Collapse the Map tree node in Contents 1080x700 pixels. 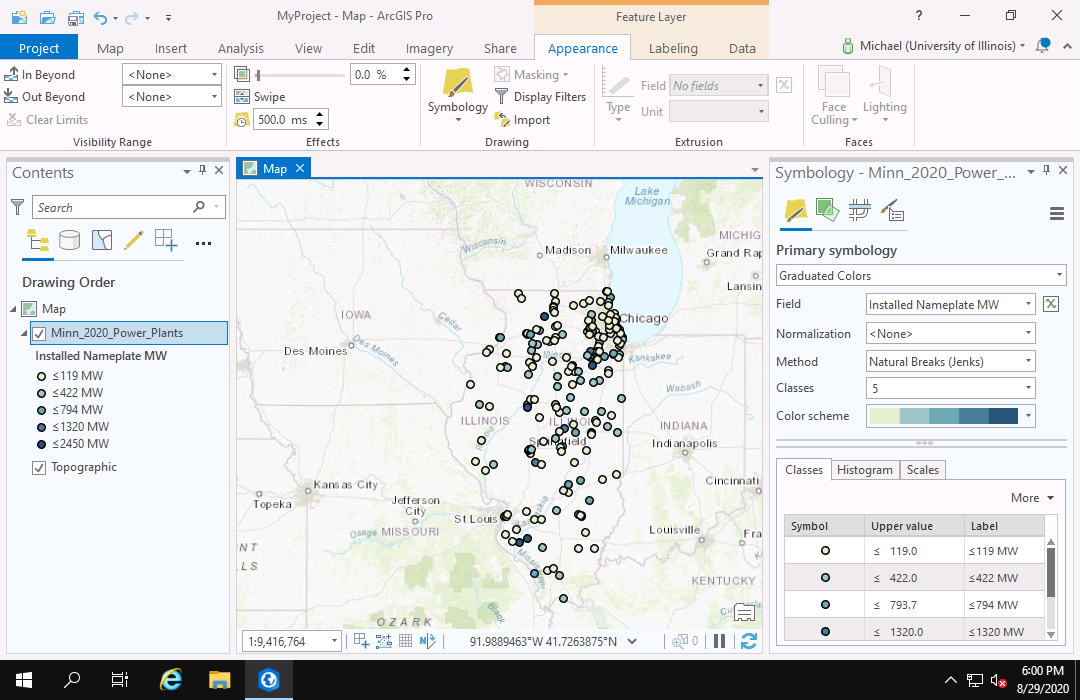pyautogui.click(x=13, y=309)
